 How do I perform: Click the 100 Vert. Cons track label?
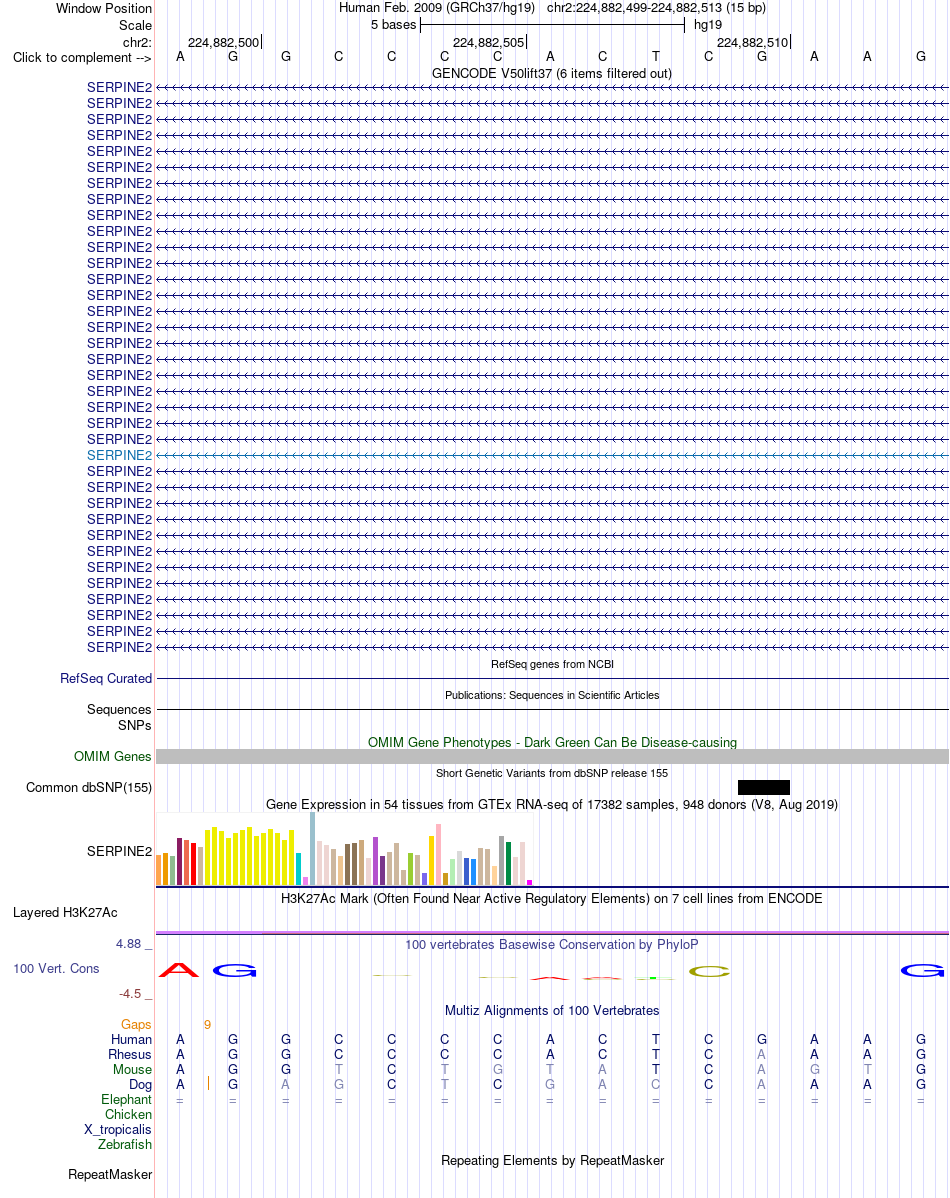click(x=56, y=969)
